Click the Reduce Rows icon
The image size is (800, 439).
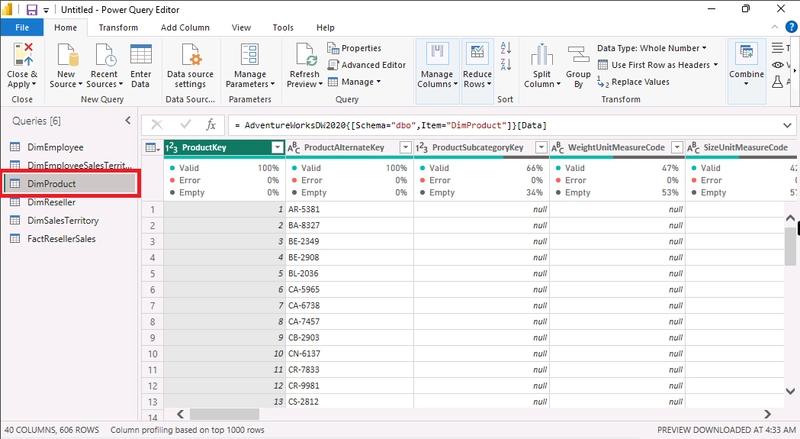[477, 54]
